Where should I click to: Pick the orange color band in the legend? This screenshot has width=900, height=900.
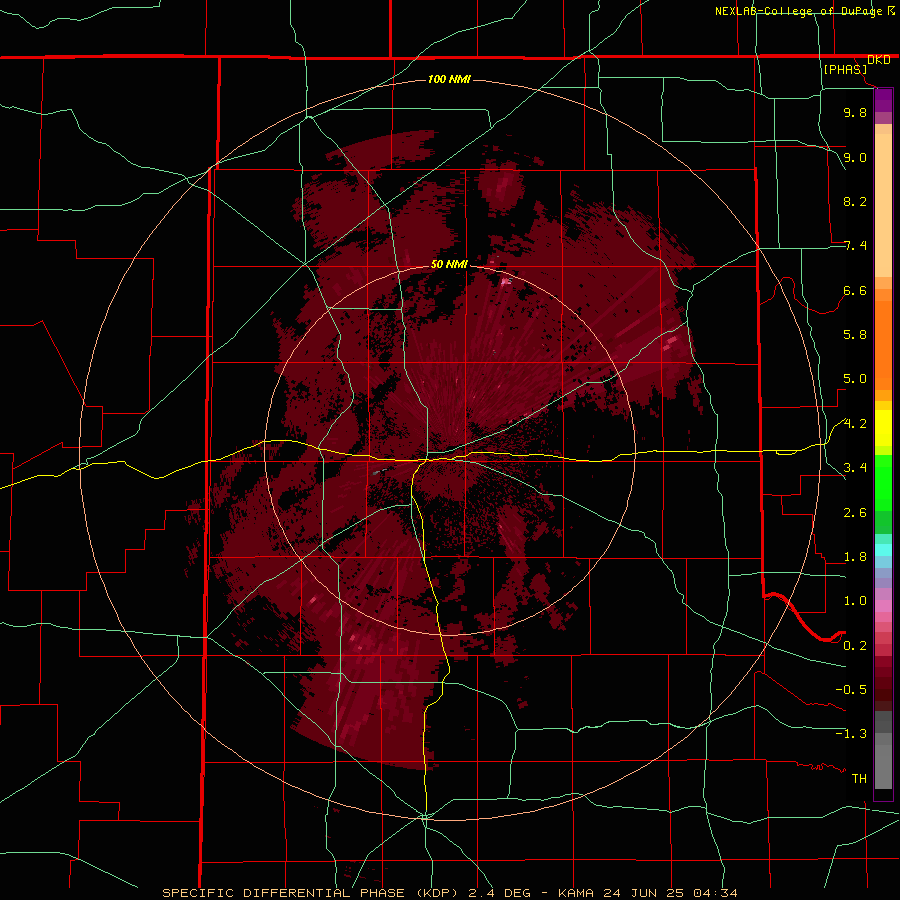click(883, 345)
